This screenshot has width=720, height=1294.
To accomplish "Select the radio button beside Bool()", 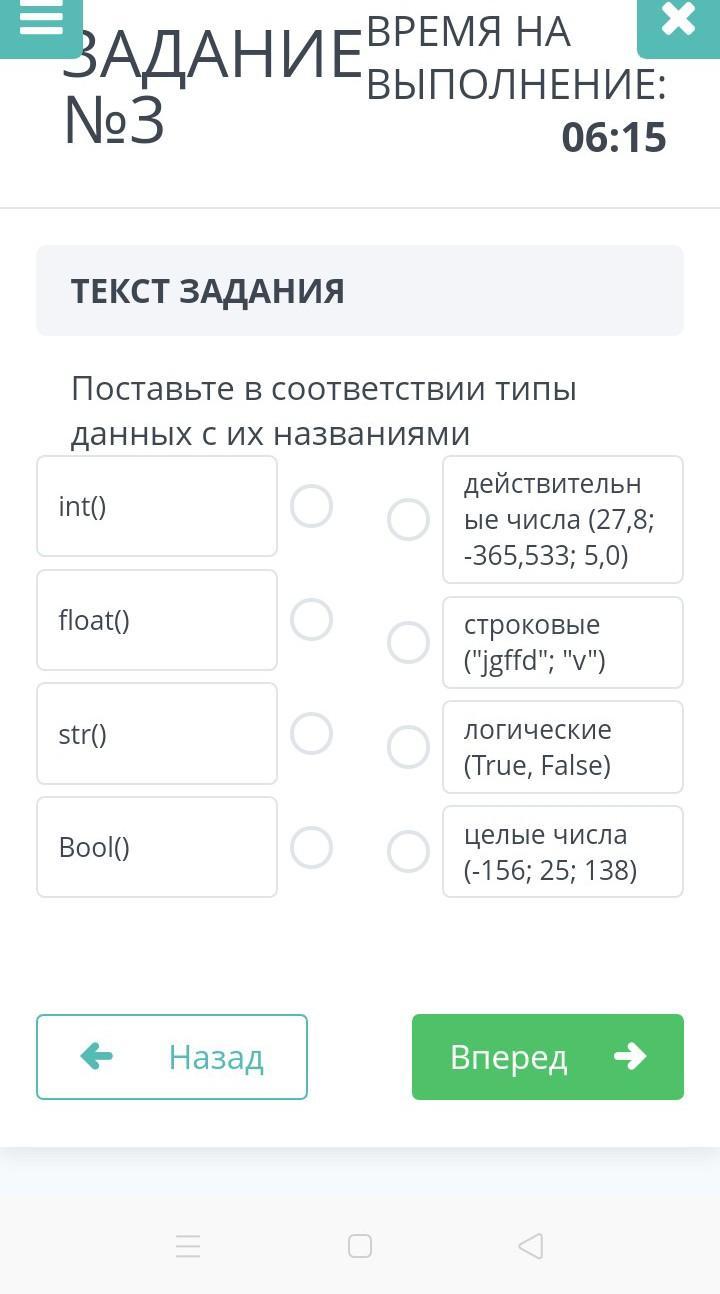I will pos(311,848).
